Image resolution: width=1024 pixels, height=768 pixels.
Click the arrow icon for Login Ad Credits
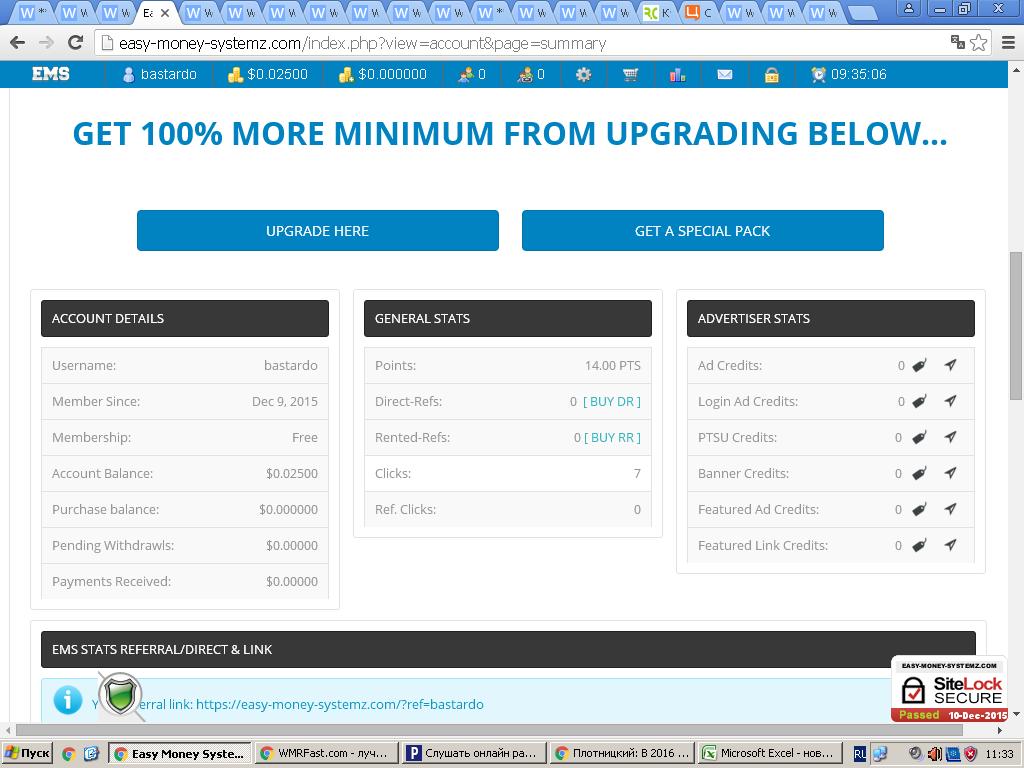(x=950, y=401)
